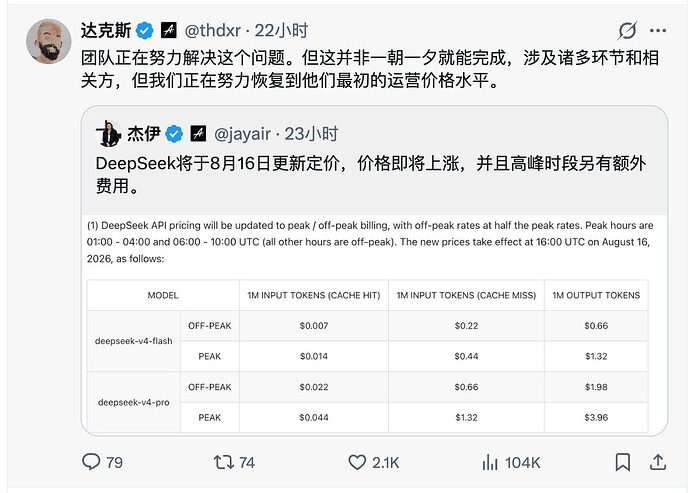Image resolution: width=690 pixels, height=493 pixels.
Task: Open 达克斯 profile avatar
Action: tap(49, 41)
